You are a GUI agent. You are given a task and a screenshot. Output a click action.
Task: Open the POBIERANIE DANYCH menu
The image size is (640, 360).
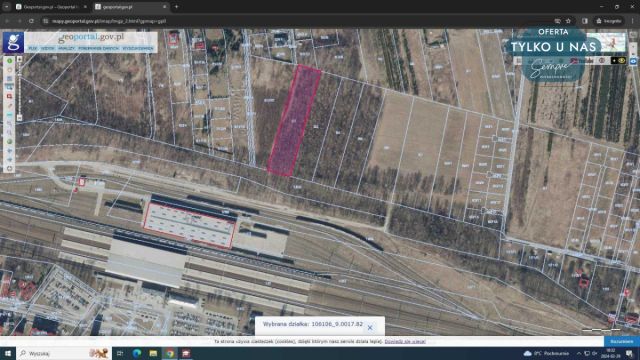point(99,48)
